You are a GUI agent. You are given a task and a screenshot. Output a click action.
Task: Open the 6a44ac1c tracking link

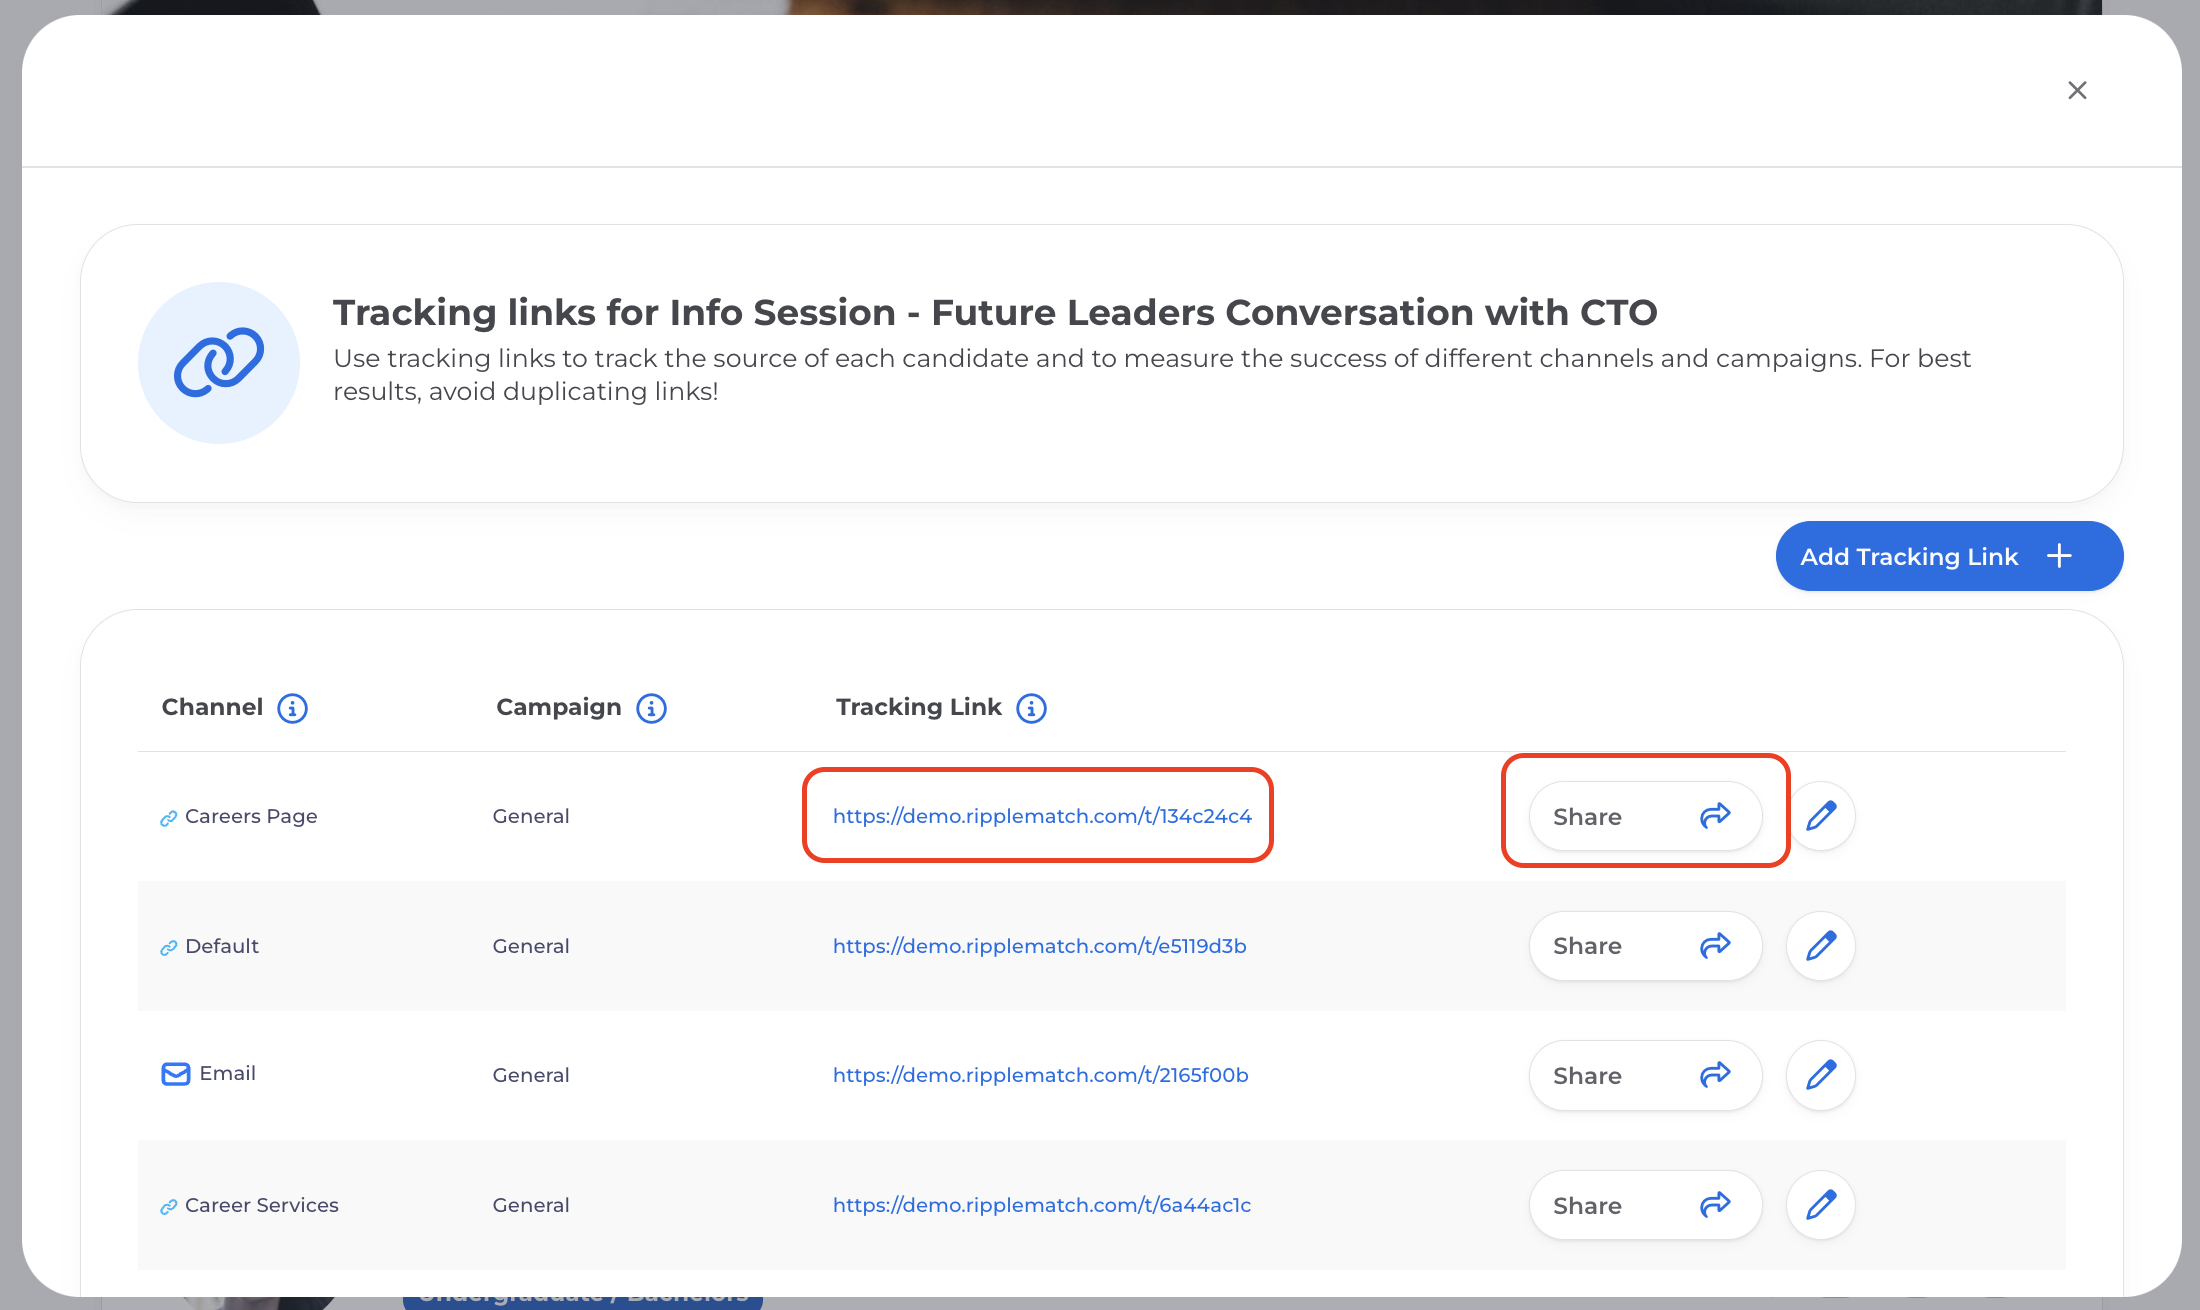point(1041,1205)
